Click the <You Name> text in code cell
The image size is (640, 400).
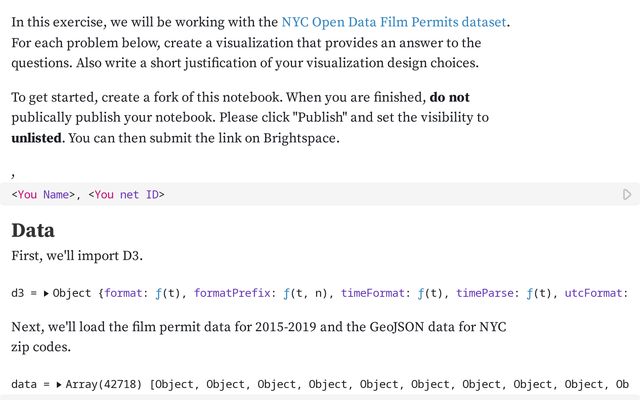[x=43, y=195]
